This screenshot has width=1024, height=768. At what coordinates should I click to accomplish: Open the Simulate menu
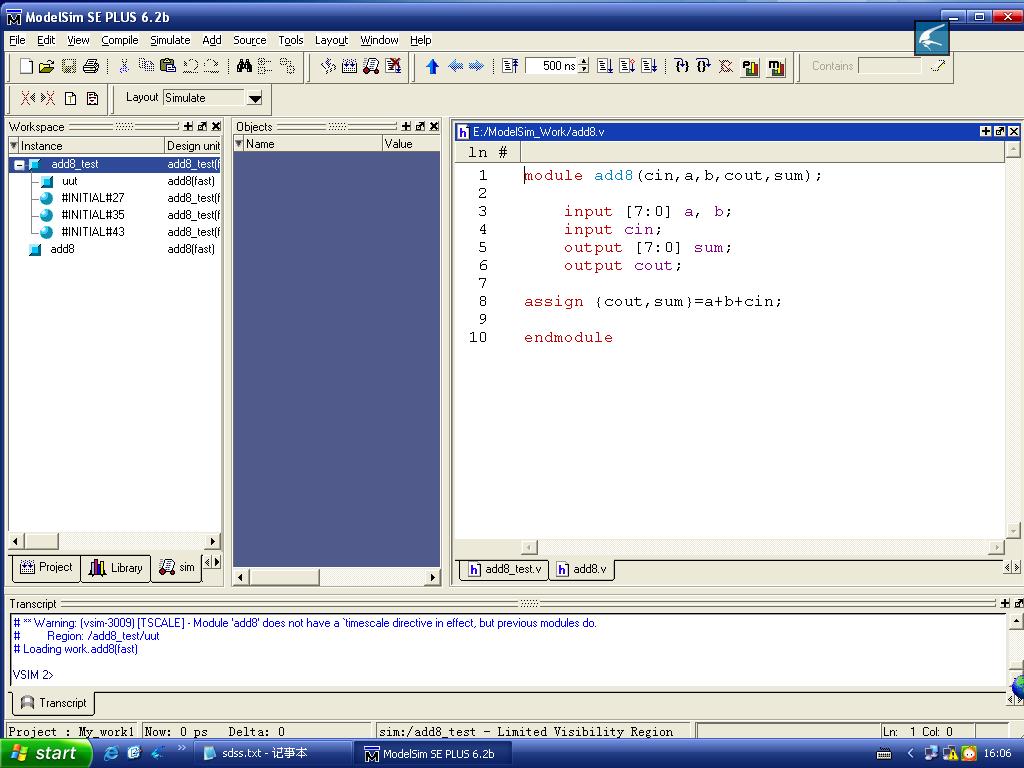(170, 40)
